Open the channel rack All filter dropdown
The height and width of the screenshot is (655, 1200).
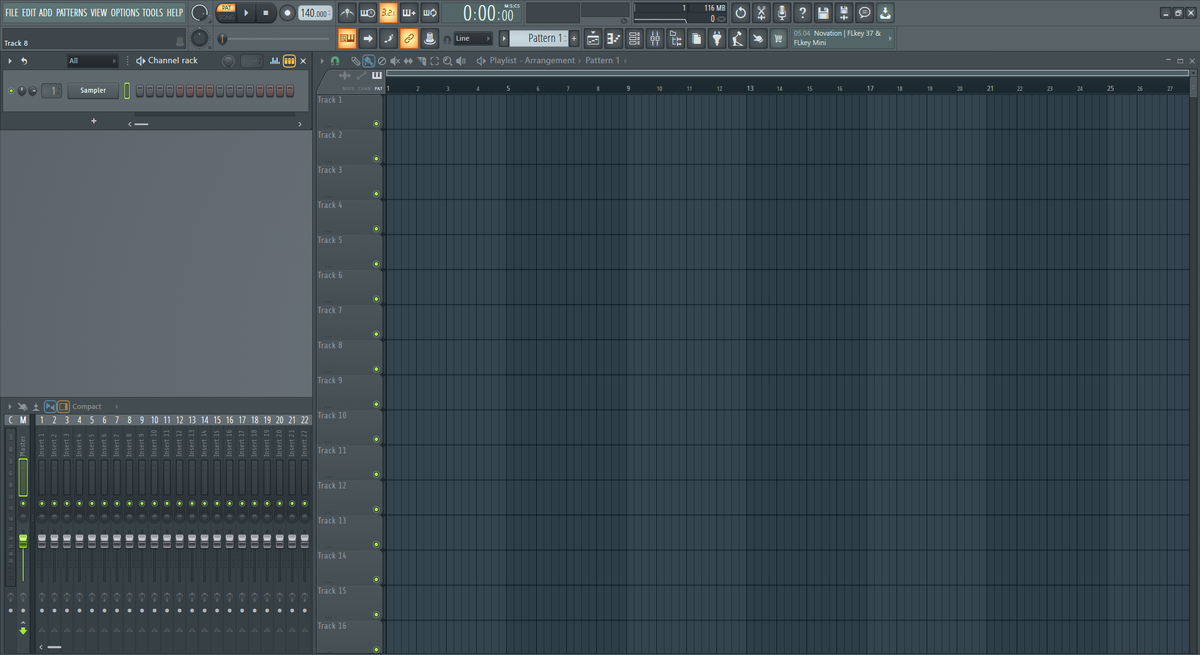(x=92, y=61)
